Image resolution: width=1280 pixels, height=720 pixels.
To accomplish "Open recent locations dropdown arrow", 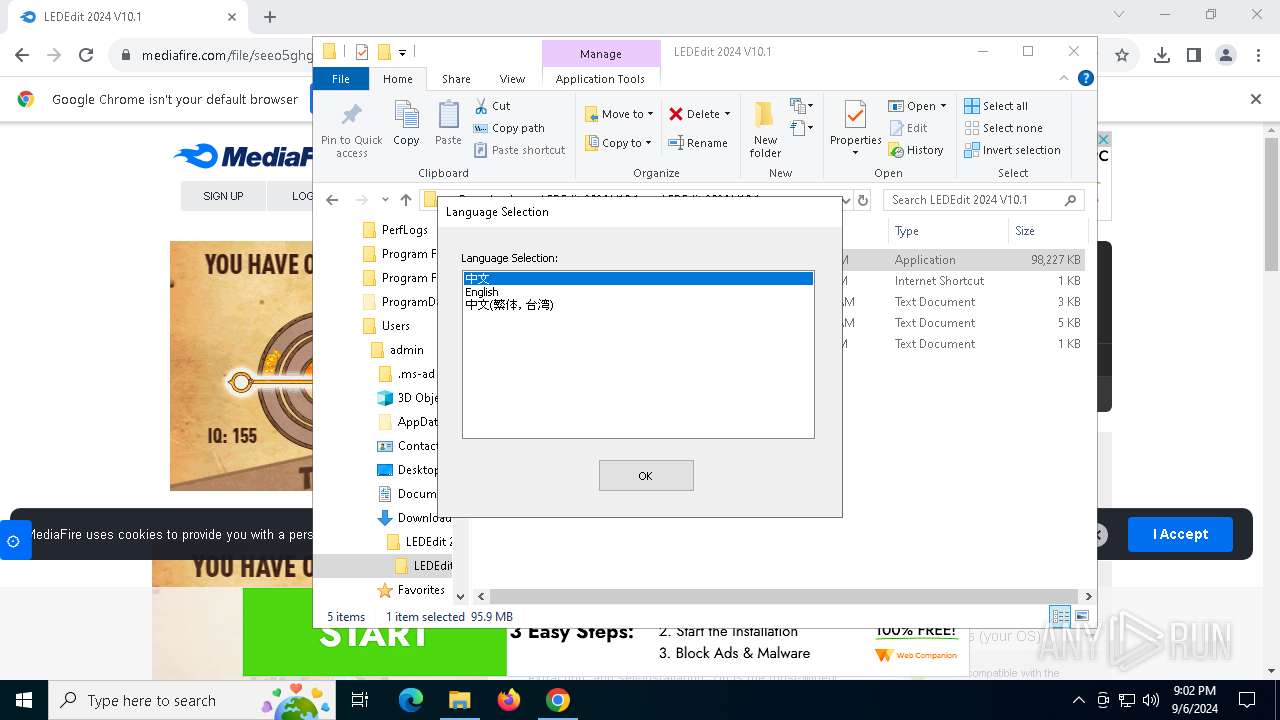I will pos(385,200).
